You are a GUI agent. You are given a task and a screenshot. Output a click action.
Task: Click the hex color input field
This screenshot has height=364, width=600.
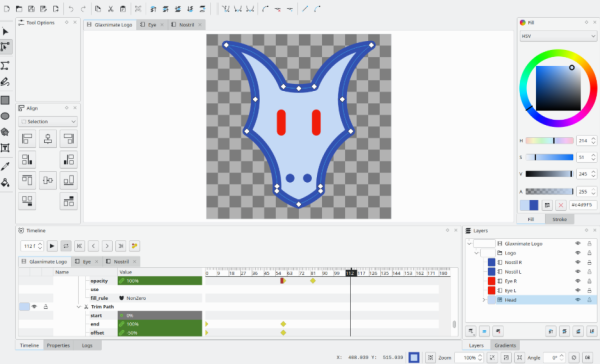point(583,205)
